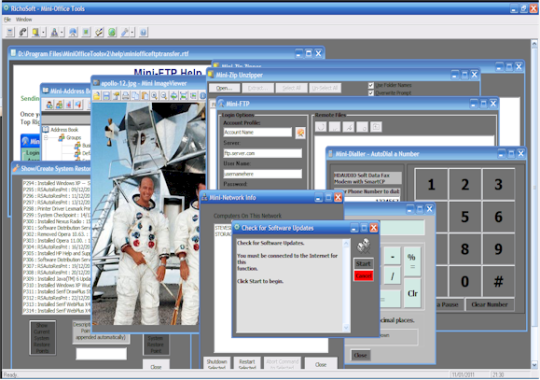Add contact group icon in Address Book
Viewport: 540px width, 380px height.
tap(59, 104)
